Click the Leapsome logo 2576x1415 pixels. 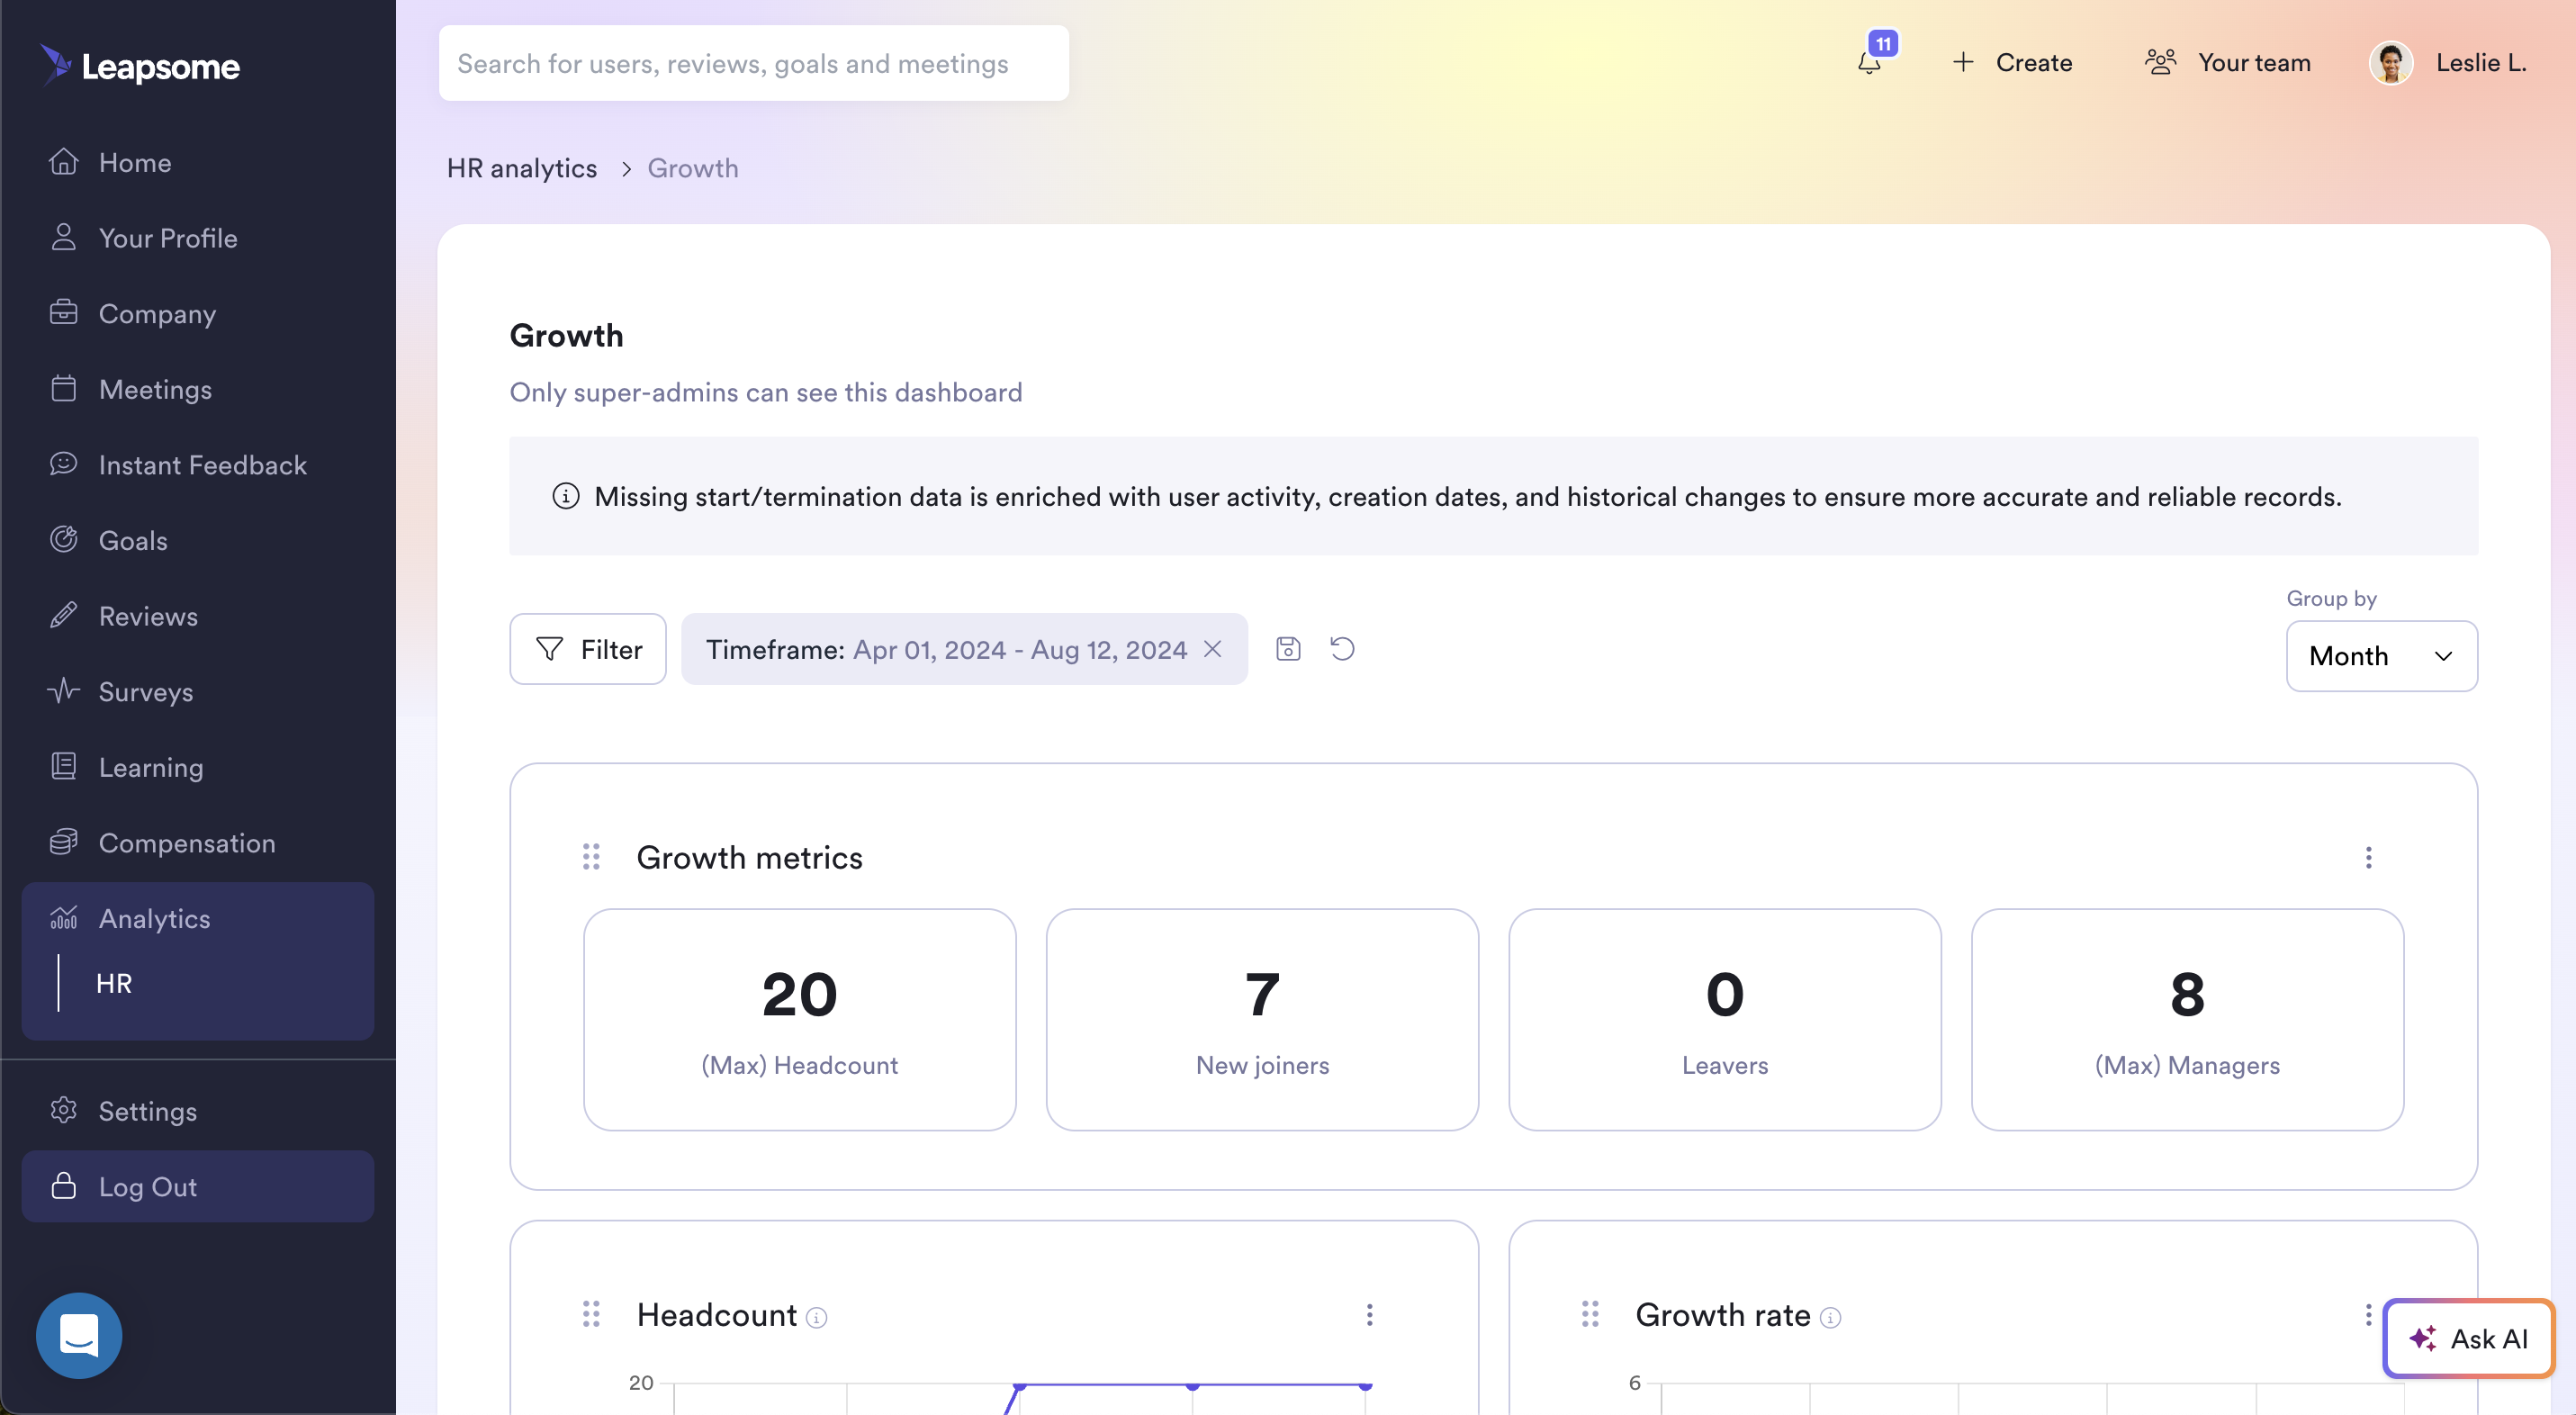(140, 66)
